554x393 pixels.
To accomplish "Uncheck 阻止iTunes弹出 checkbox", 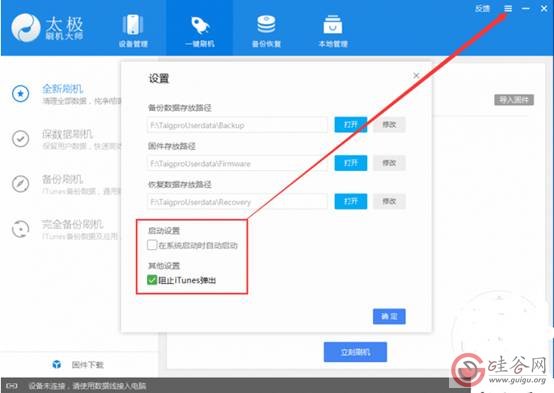I will tap(152, 280).
